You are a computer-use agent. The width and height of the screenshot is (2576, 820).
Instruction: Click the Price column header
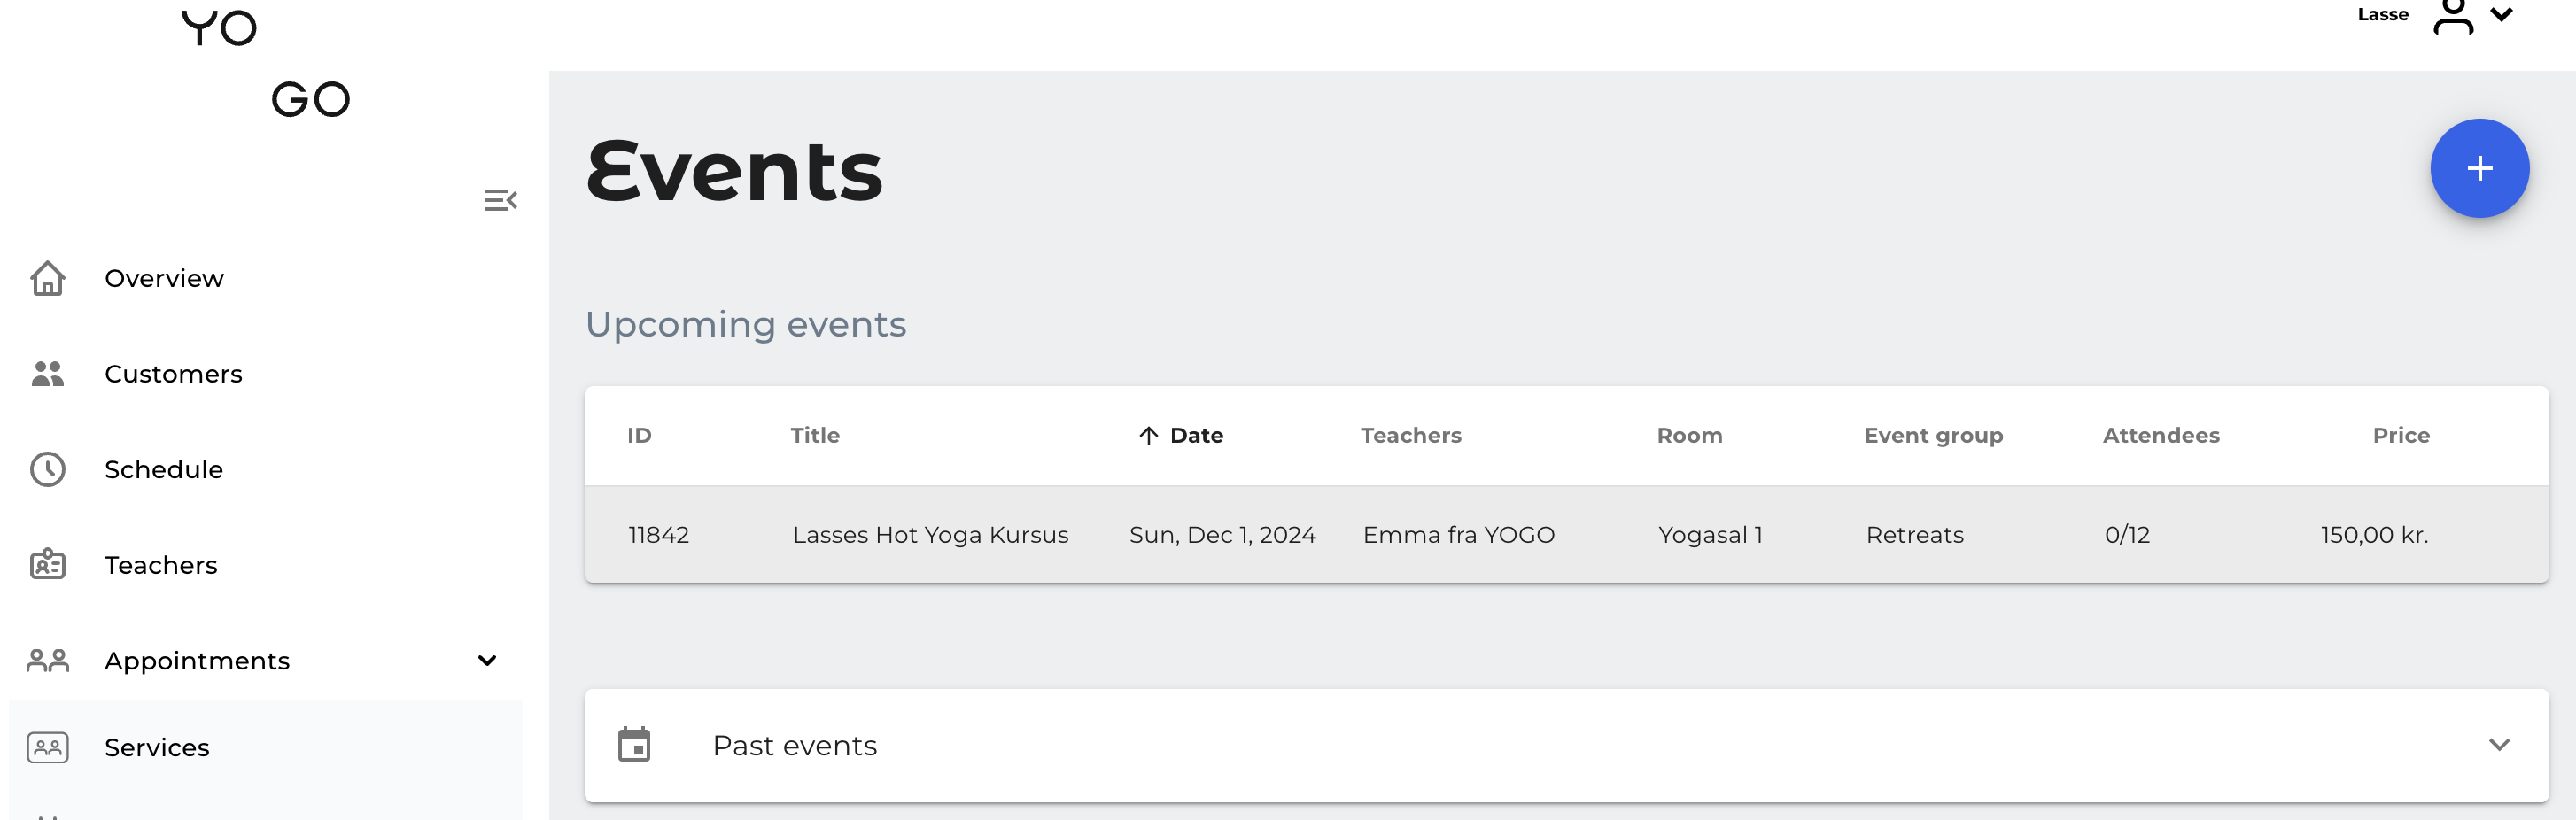2400,435
